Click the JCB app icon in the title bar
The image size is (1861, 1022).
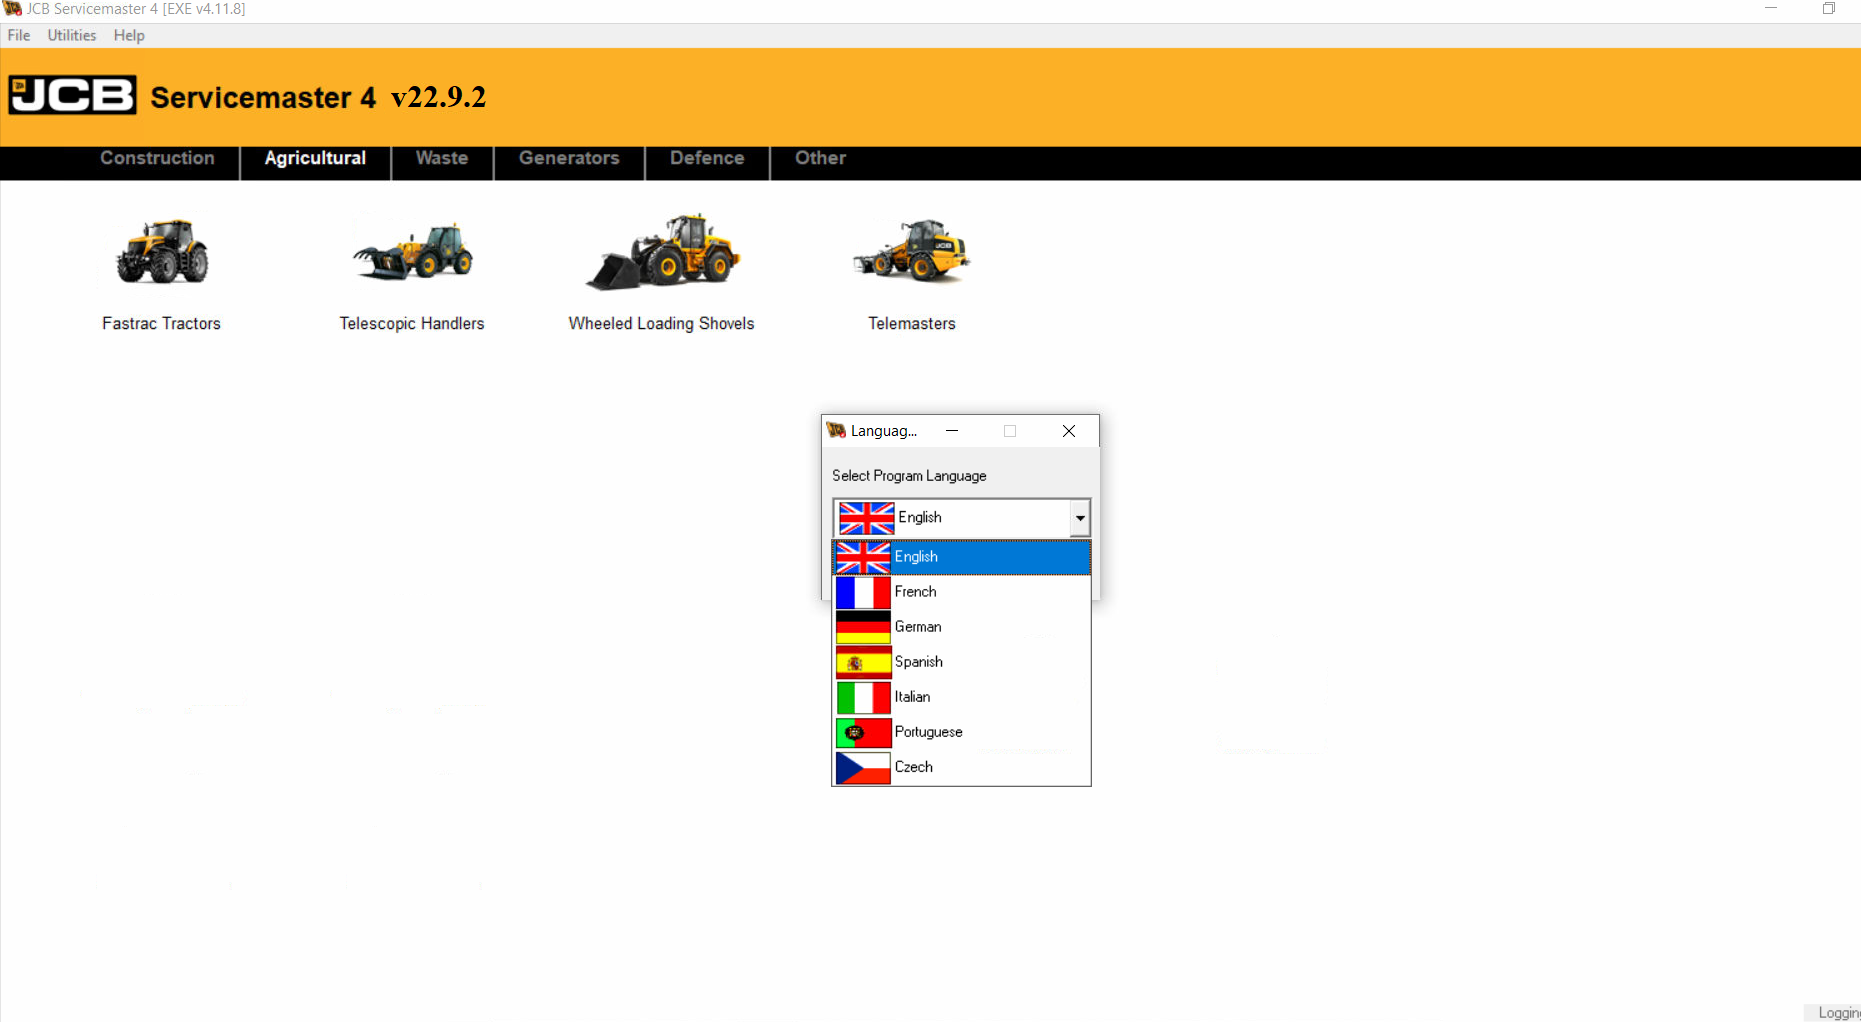12,9
